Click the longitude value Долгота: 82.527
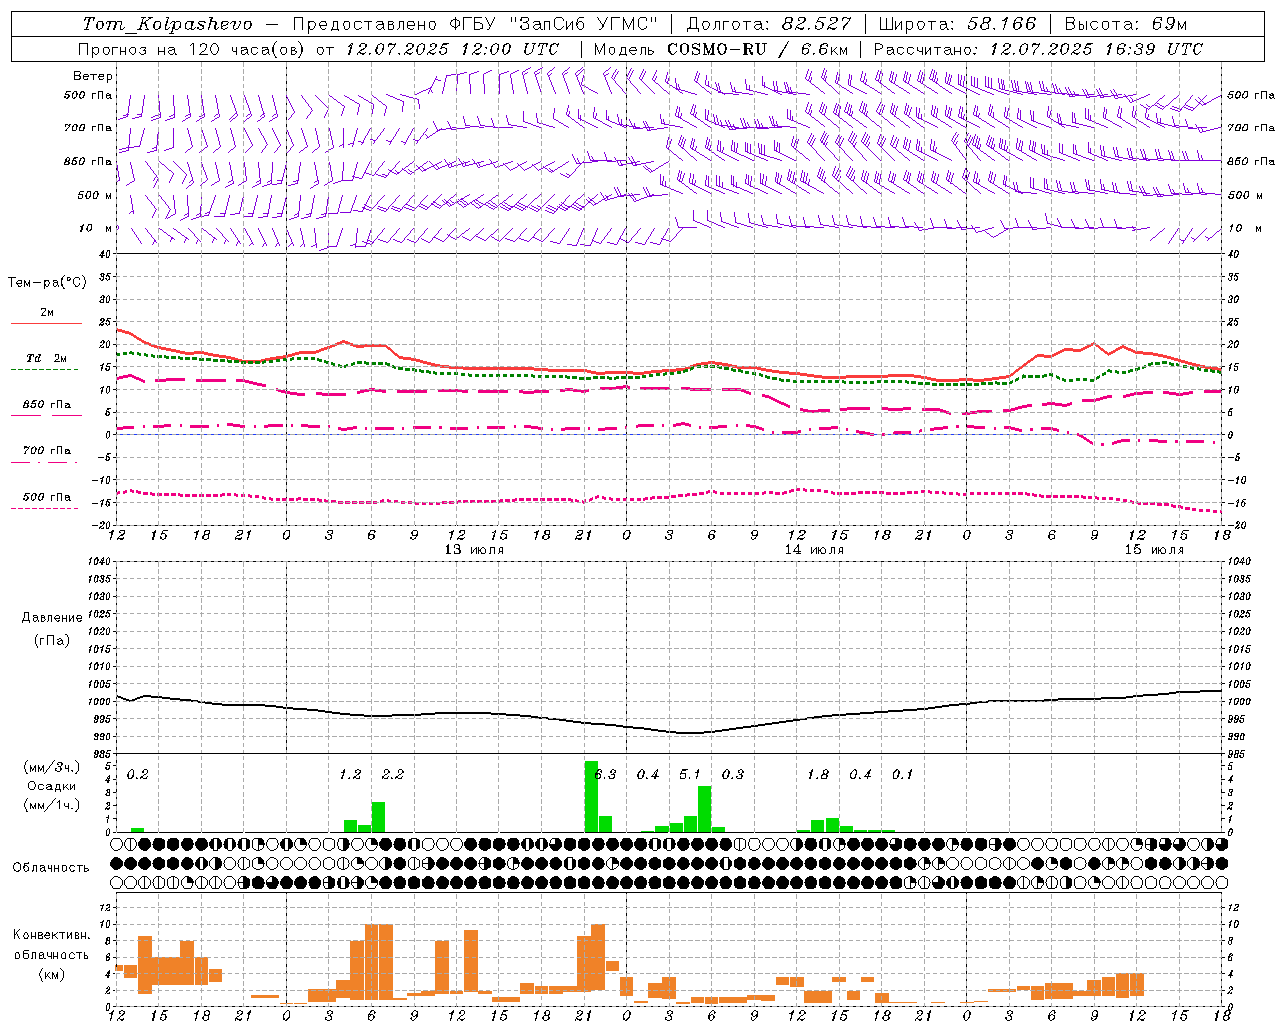Screen dimensions: 1280x1024 pos(769,24)
